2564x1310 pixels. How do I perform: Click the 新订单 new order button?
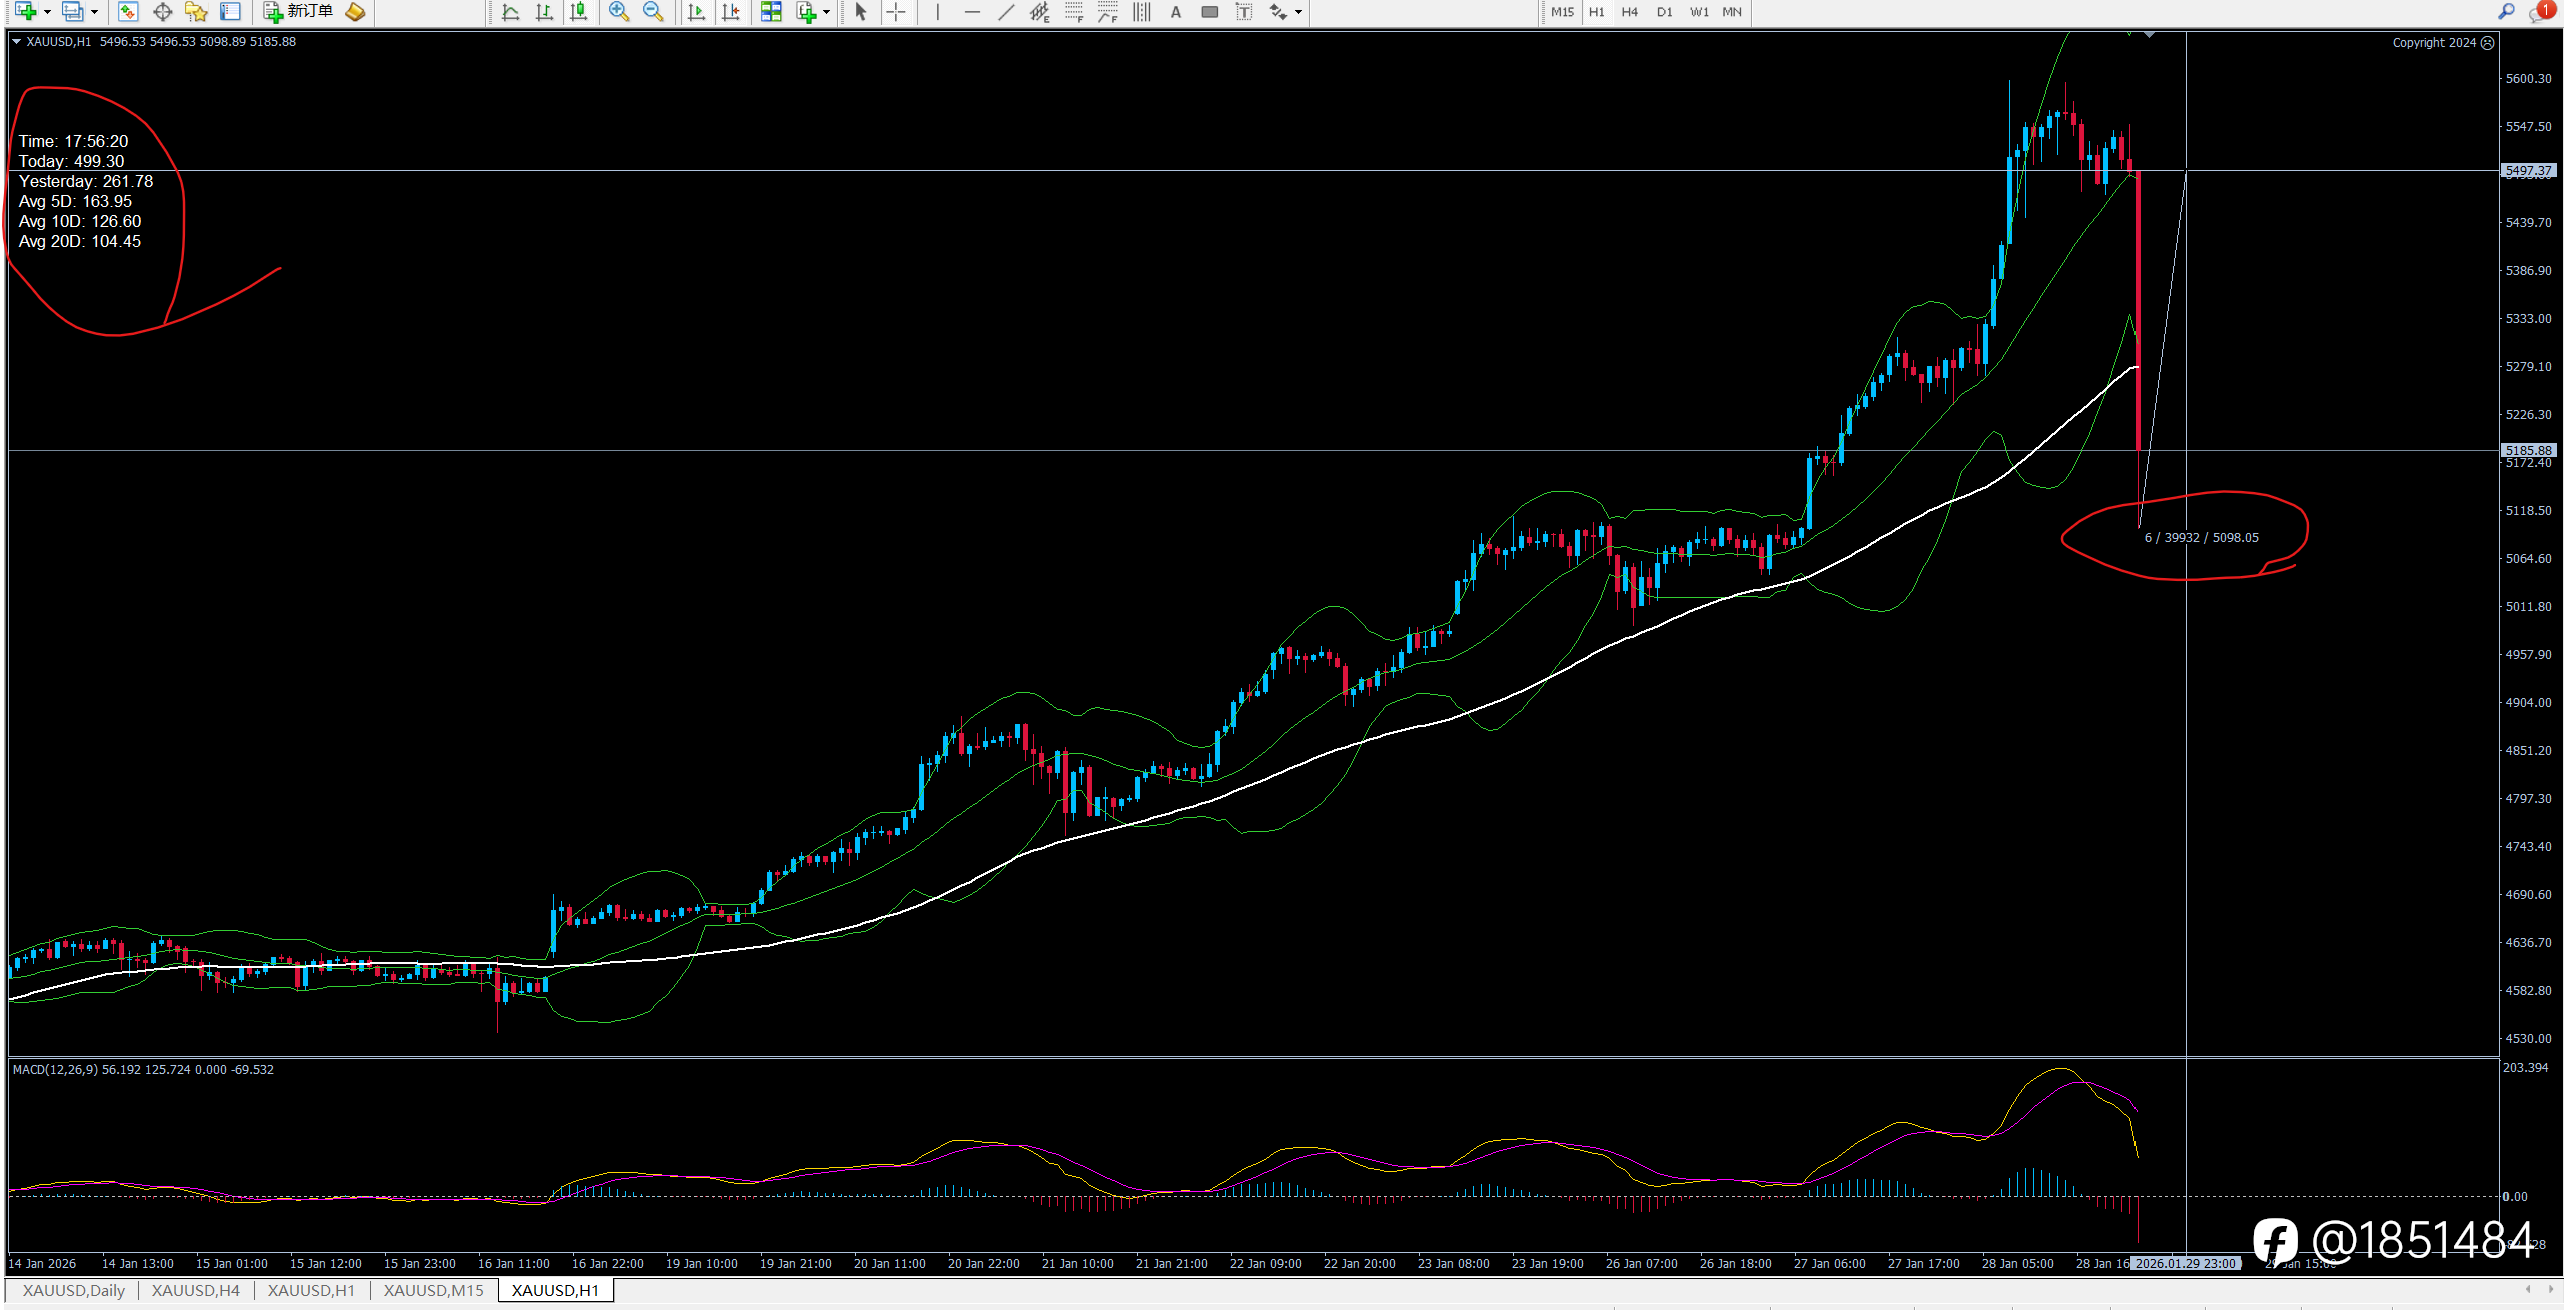pos(298,12)
